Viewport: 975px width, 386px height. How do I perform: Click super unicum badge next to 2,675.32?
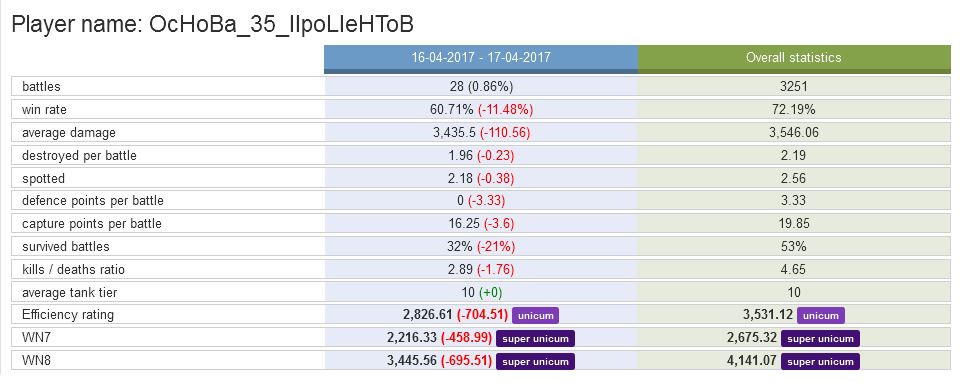pos(821,338)
